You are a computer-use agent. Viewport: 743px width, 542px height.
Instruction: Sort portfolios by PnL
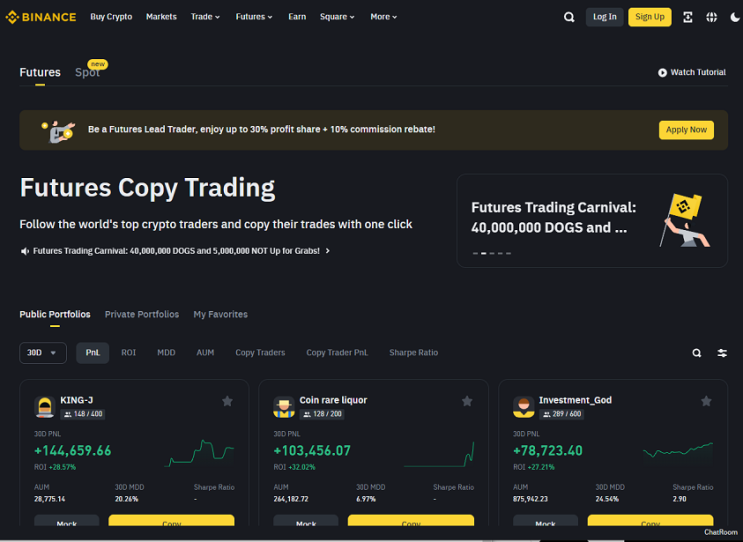click(x=93, y=353)
